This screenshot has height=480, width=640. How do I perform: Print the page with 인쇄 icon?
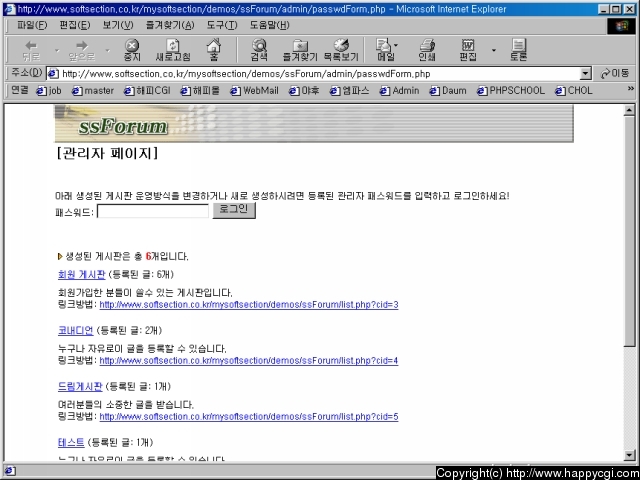pyautogui.click(x=427, y=50)
